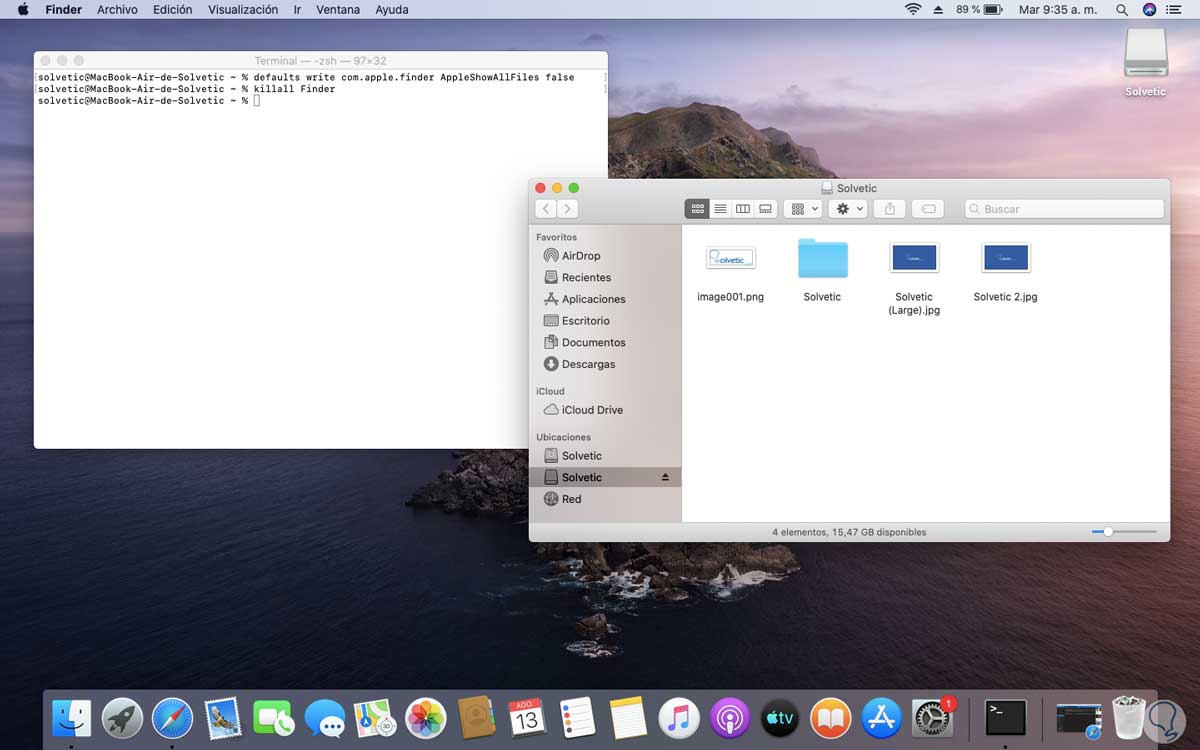Viewport: 1200px width, 750px height.
Task: Open Archivo menu
Action: pos(117,9)
